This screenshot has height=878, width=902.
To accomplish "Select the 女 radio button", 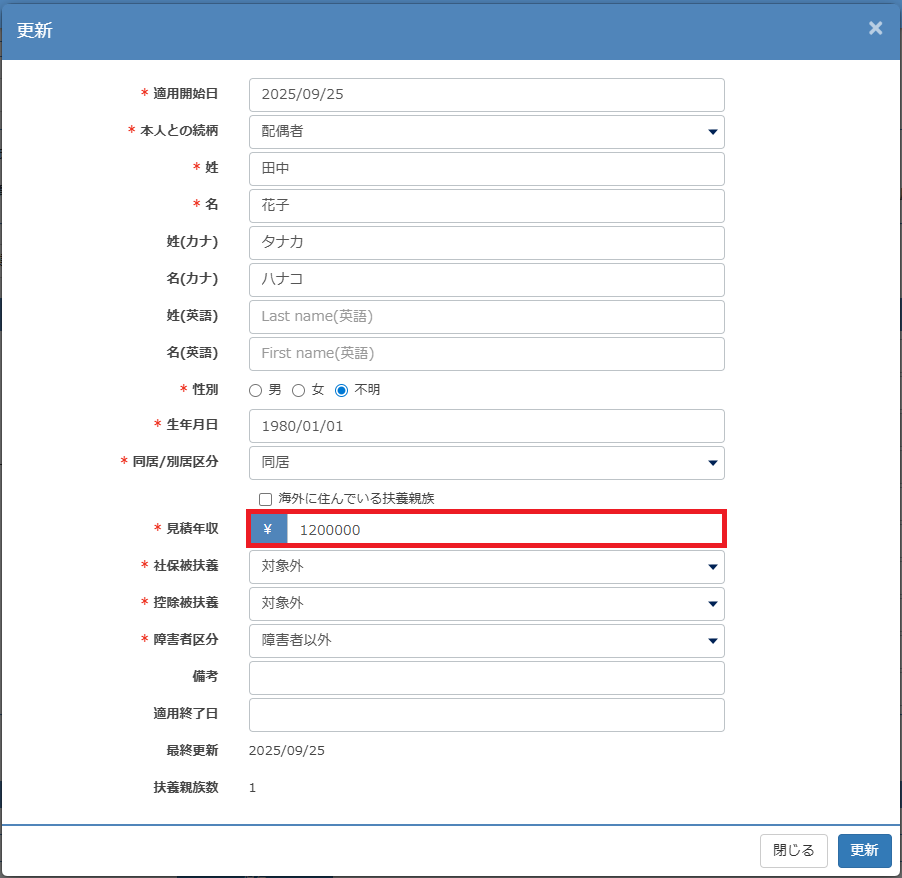I will click(x=298, y=390).
